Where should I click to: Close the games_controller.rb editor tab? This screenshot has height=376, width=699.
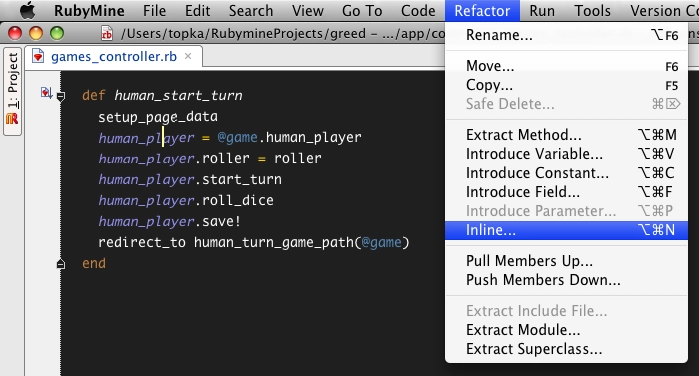[188, 56]
